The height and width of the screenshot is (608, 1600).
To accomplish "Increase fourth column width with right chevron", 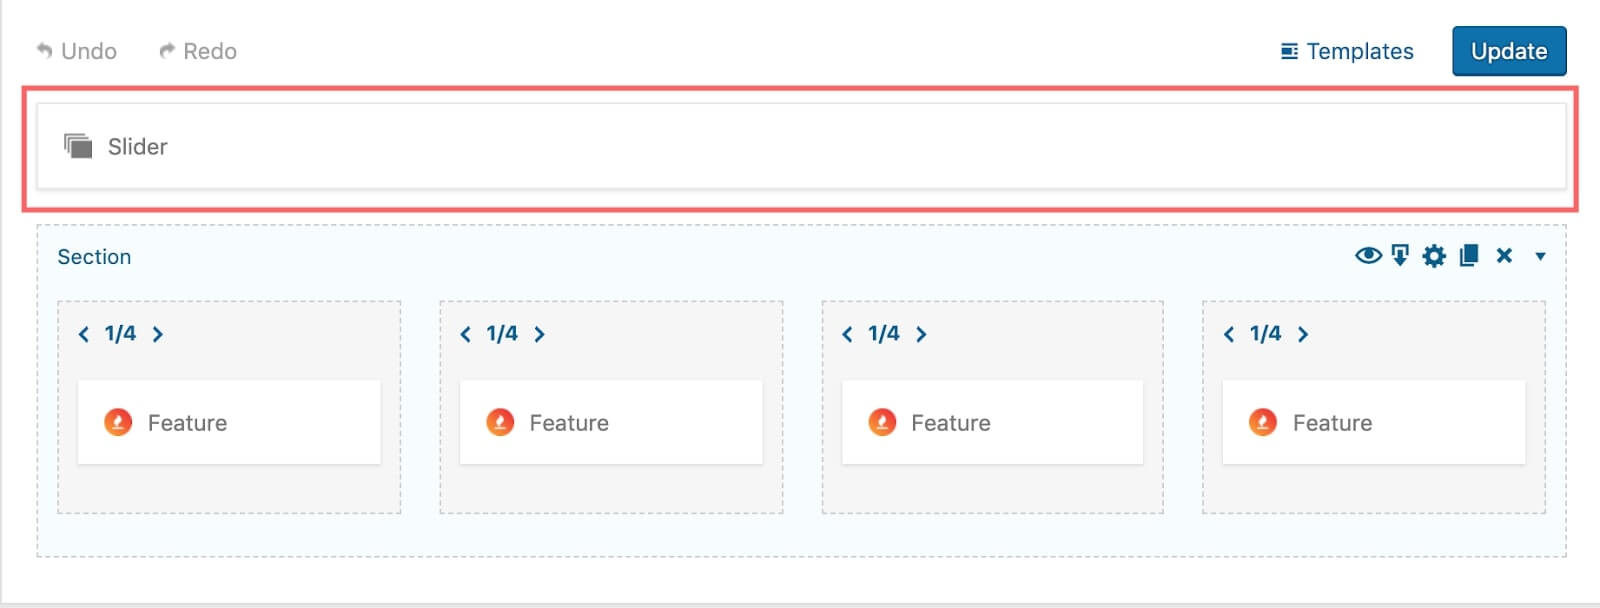I will [x=1303, y=334].
